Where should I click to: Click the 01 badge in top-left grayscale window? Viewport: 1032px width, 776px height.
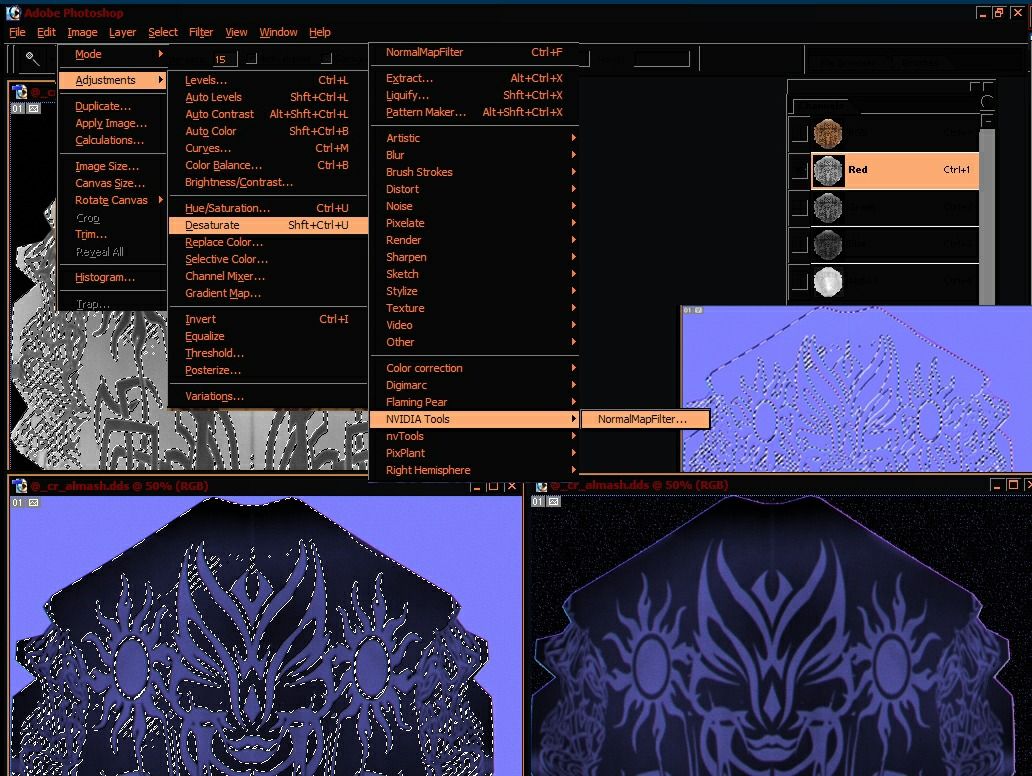click(x=17, y=109)
